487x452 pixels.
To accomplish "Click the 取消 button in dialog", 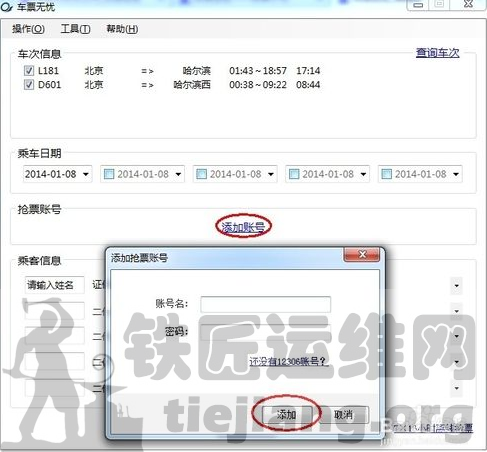I will [344, 415].
